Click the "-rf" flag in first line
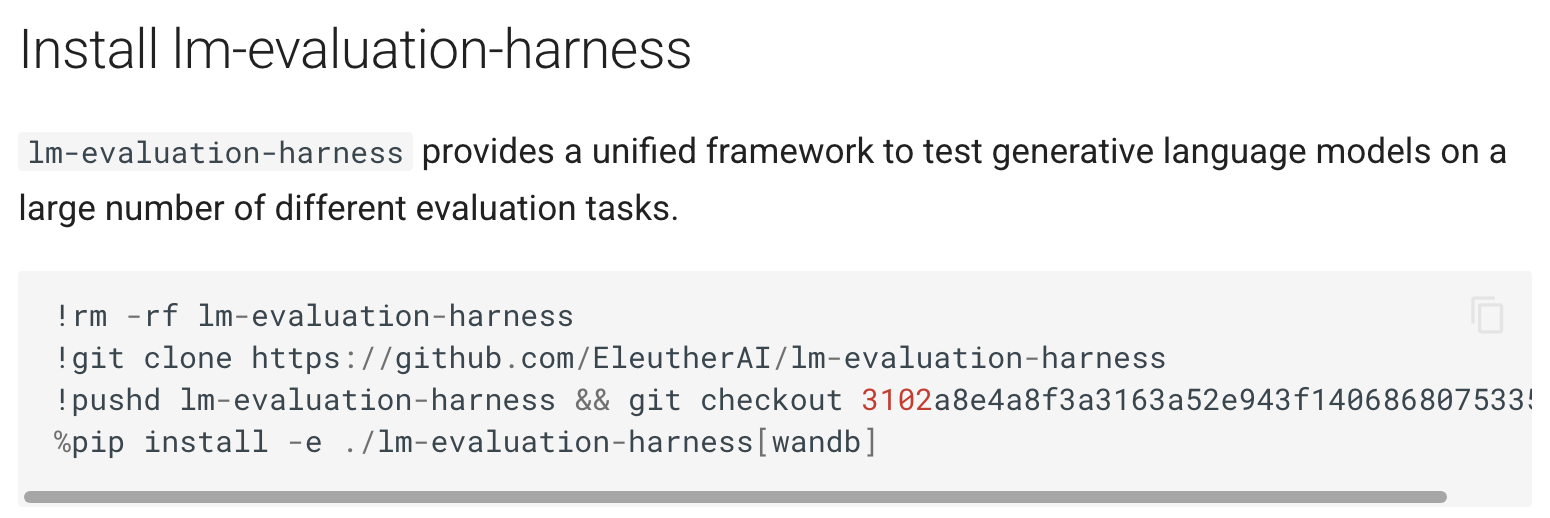This screenshot has height=518, width=1550. [x=152, y=316]
